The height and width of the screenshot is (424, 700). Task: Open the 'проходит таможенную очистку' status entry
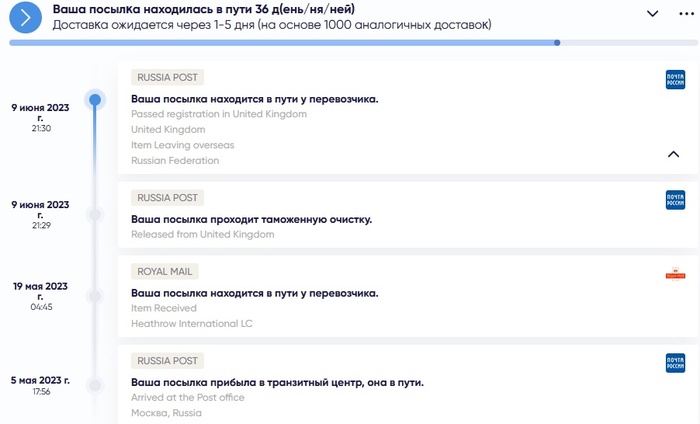coord(251,219)
